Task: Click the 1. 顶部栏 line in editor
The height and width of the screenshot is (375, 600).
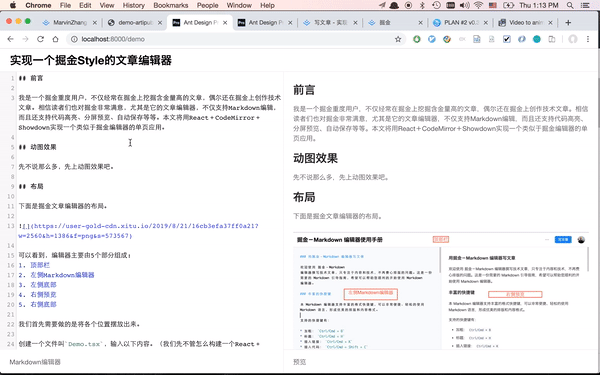Action: [34, 265]
